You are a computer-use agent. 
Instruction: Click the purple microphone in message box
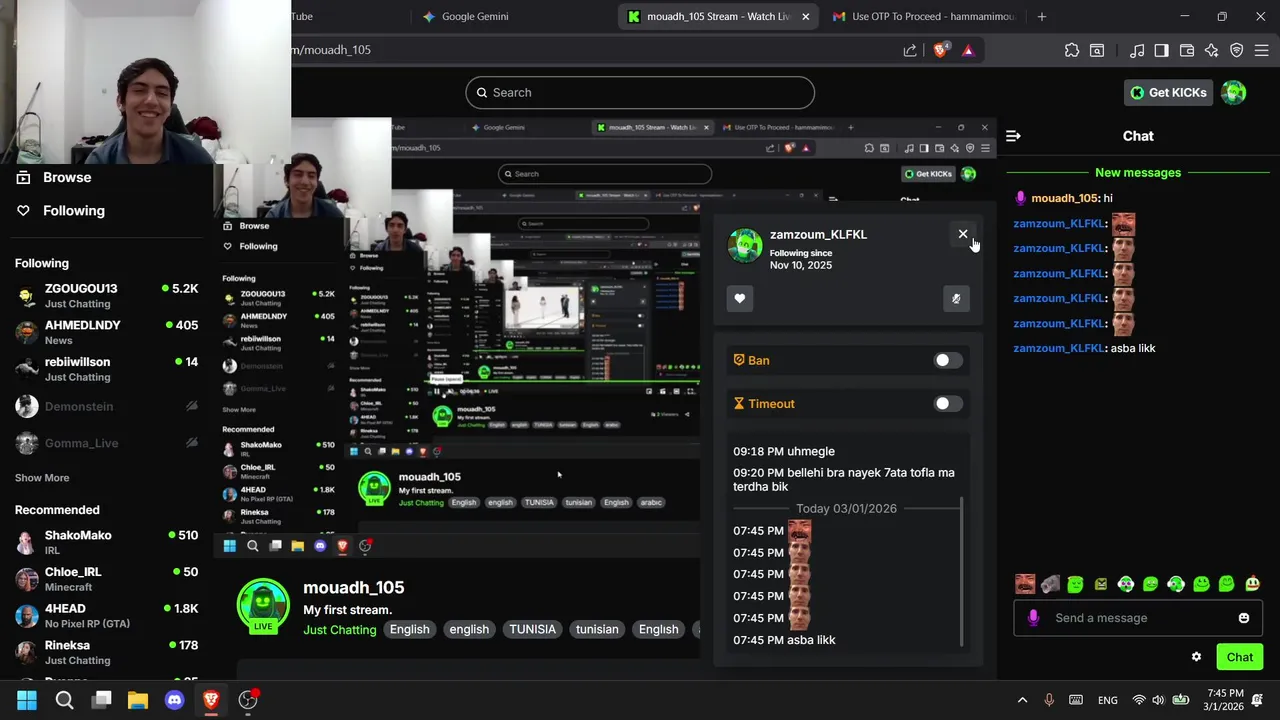1033,618
